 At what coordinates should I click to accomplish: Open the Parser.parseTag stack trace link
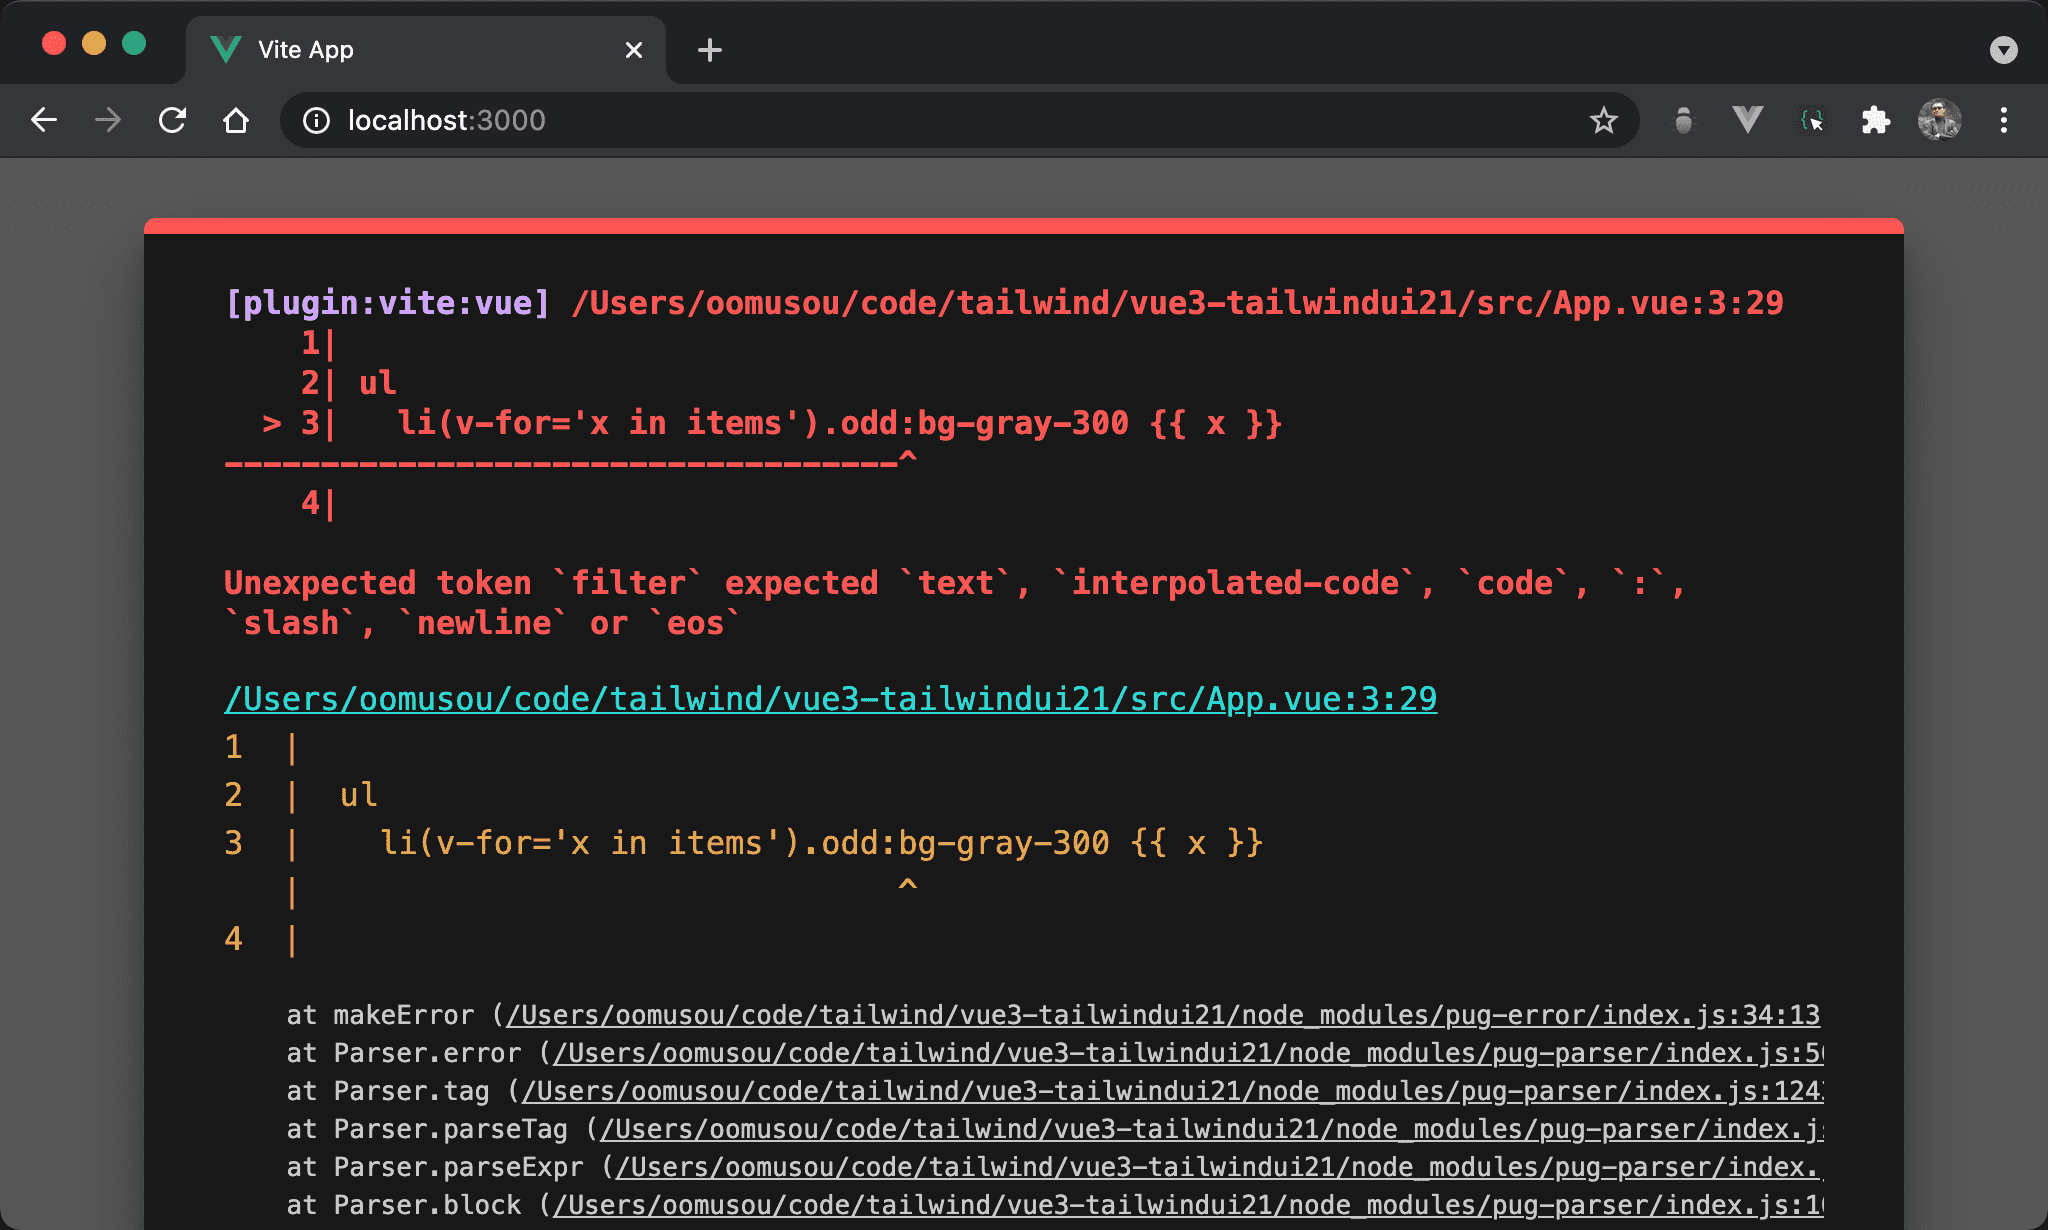1211,1129
